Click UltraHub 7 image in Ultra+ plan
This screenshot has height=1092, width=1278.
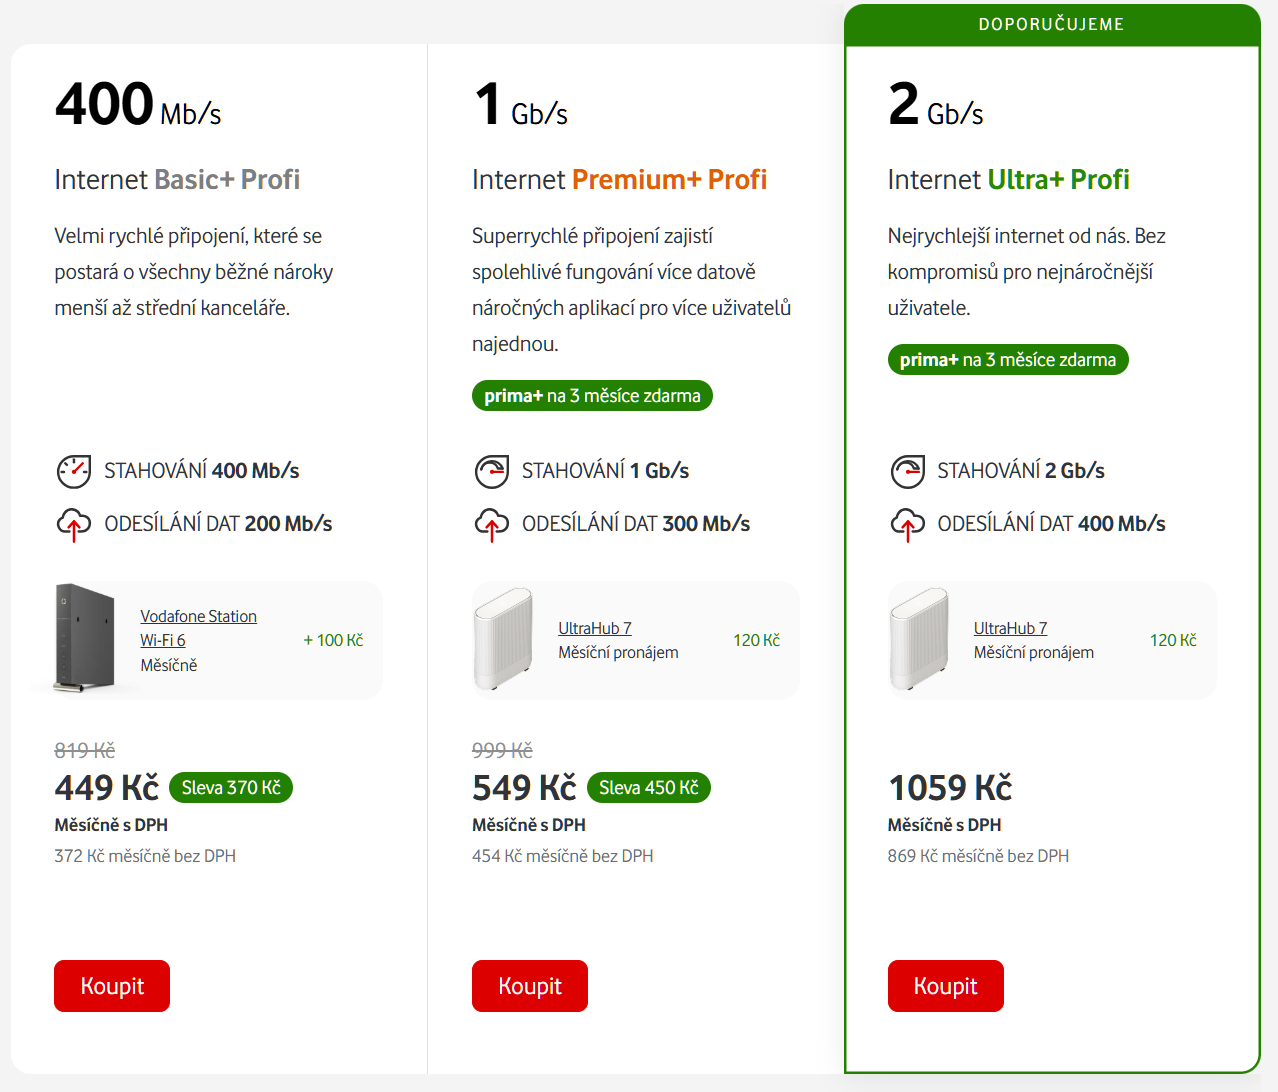pos(919,639)
